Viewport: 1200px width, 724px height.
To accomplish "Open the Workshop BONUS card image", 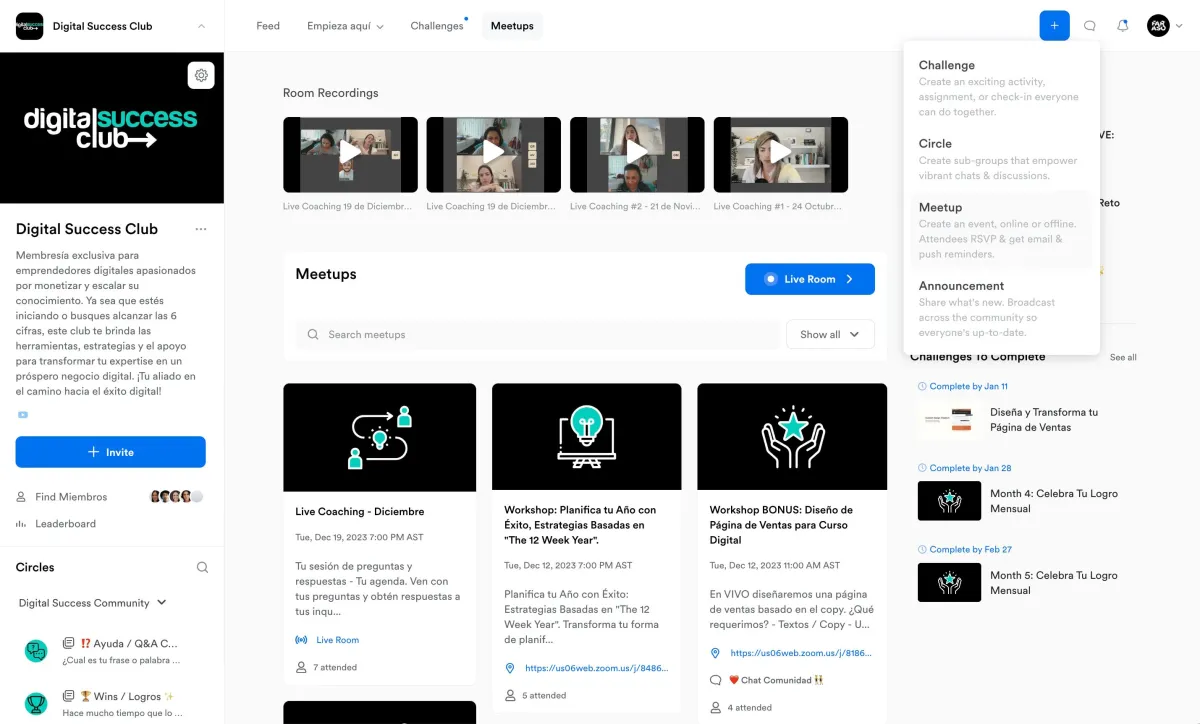I will pos(792,438).
